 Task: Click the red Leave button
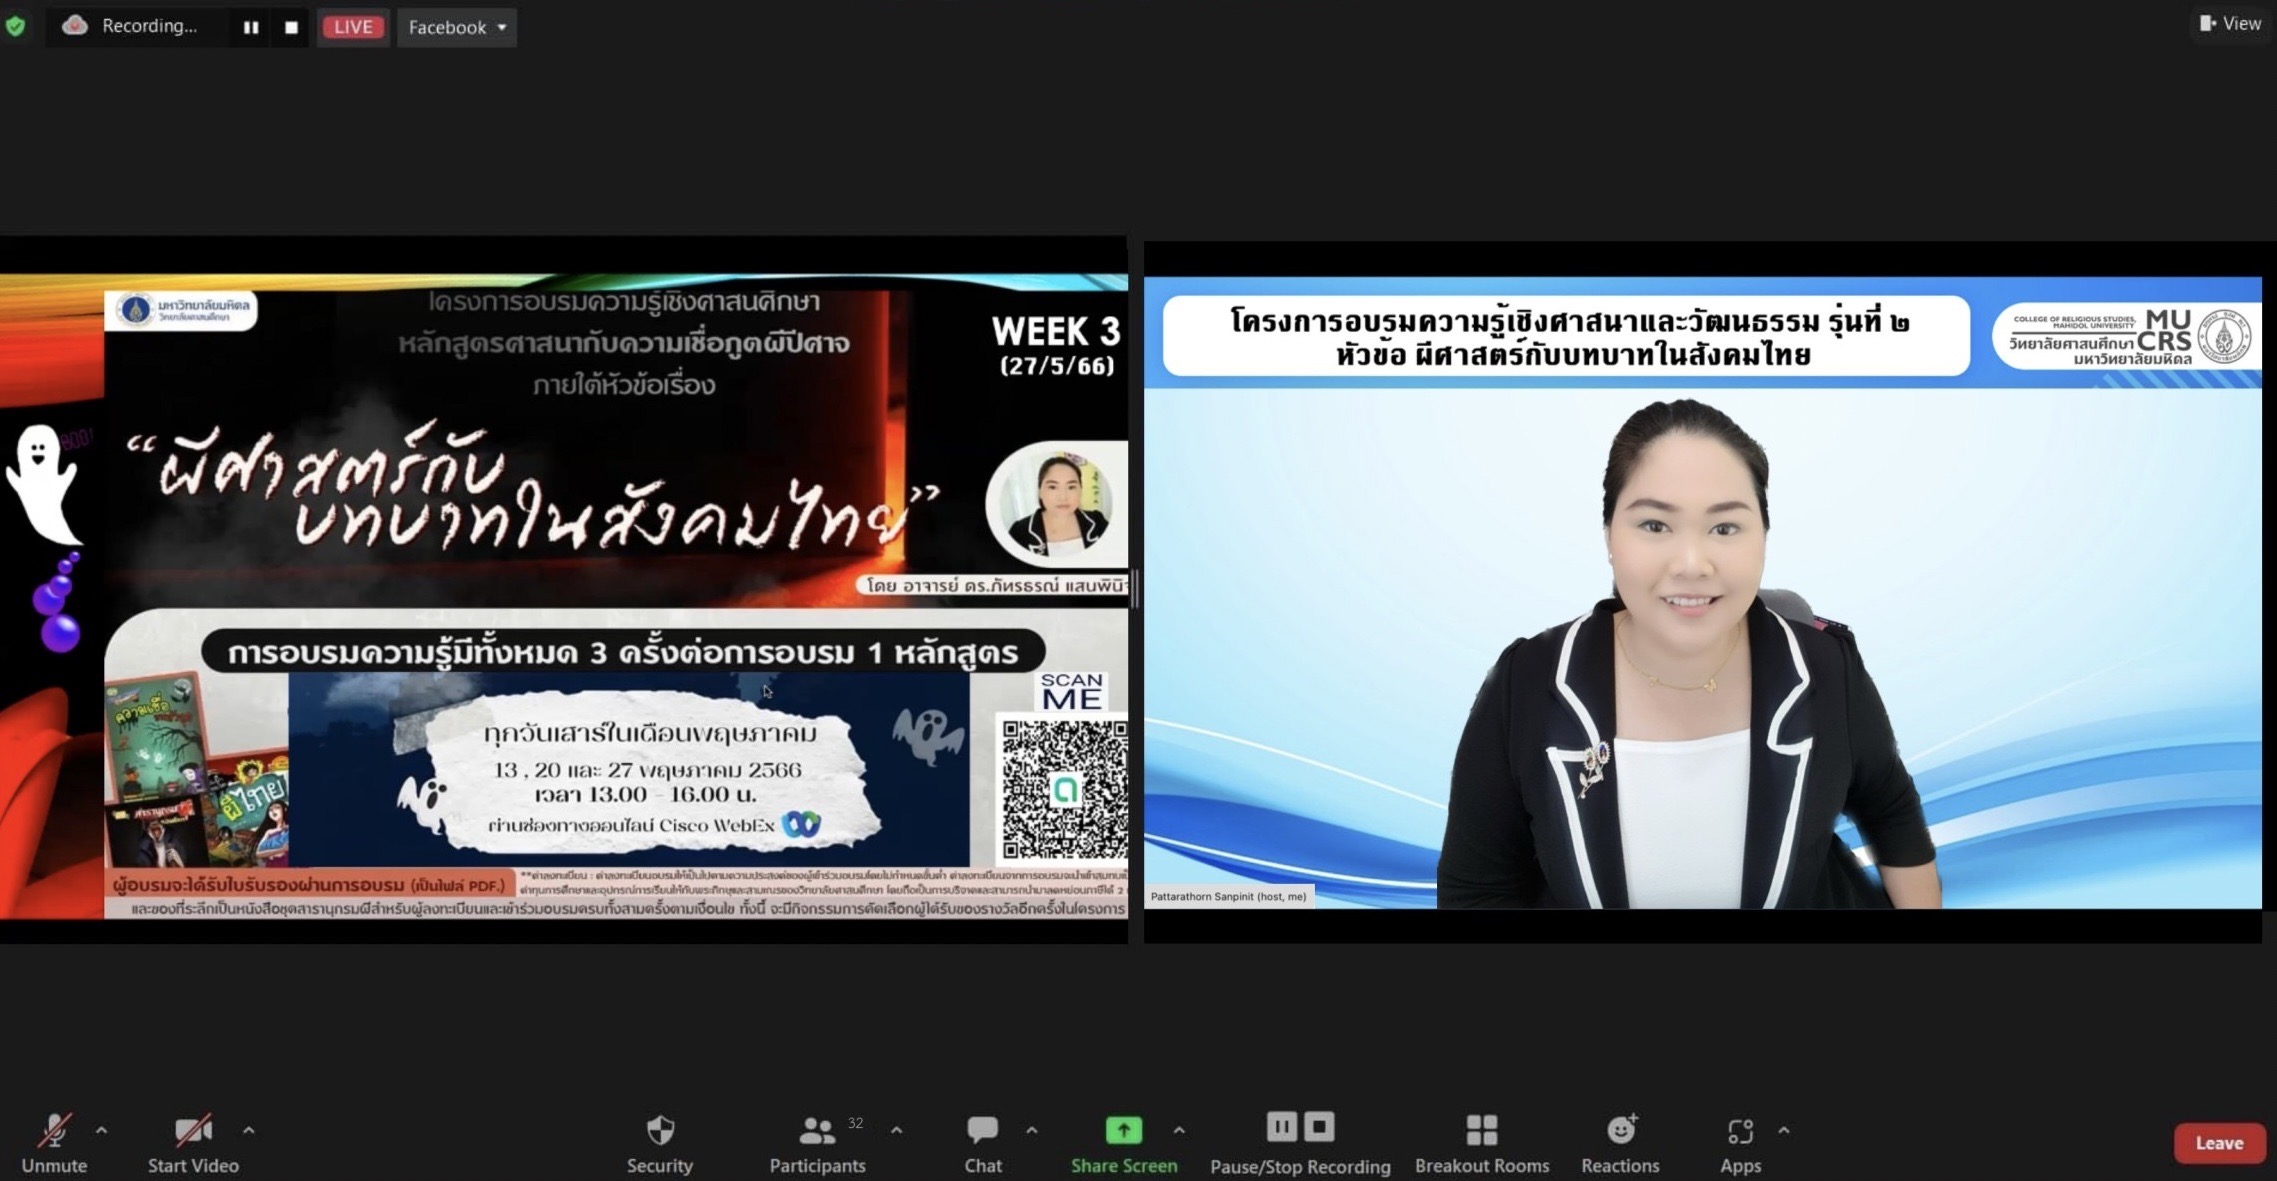2219,1143
